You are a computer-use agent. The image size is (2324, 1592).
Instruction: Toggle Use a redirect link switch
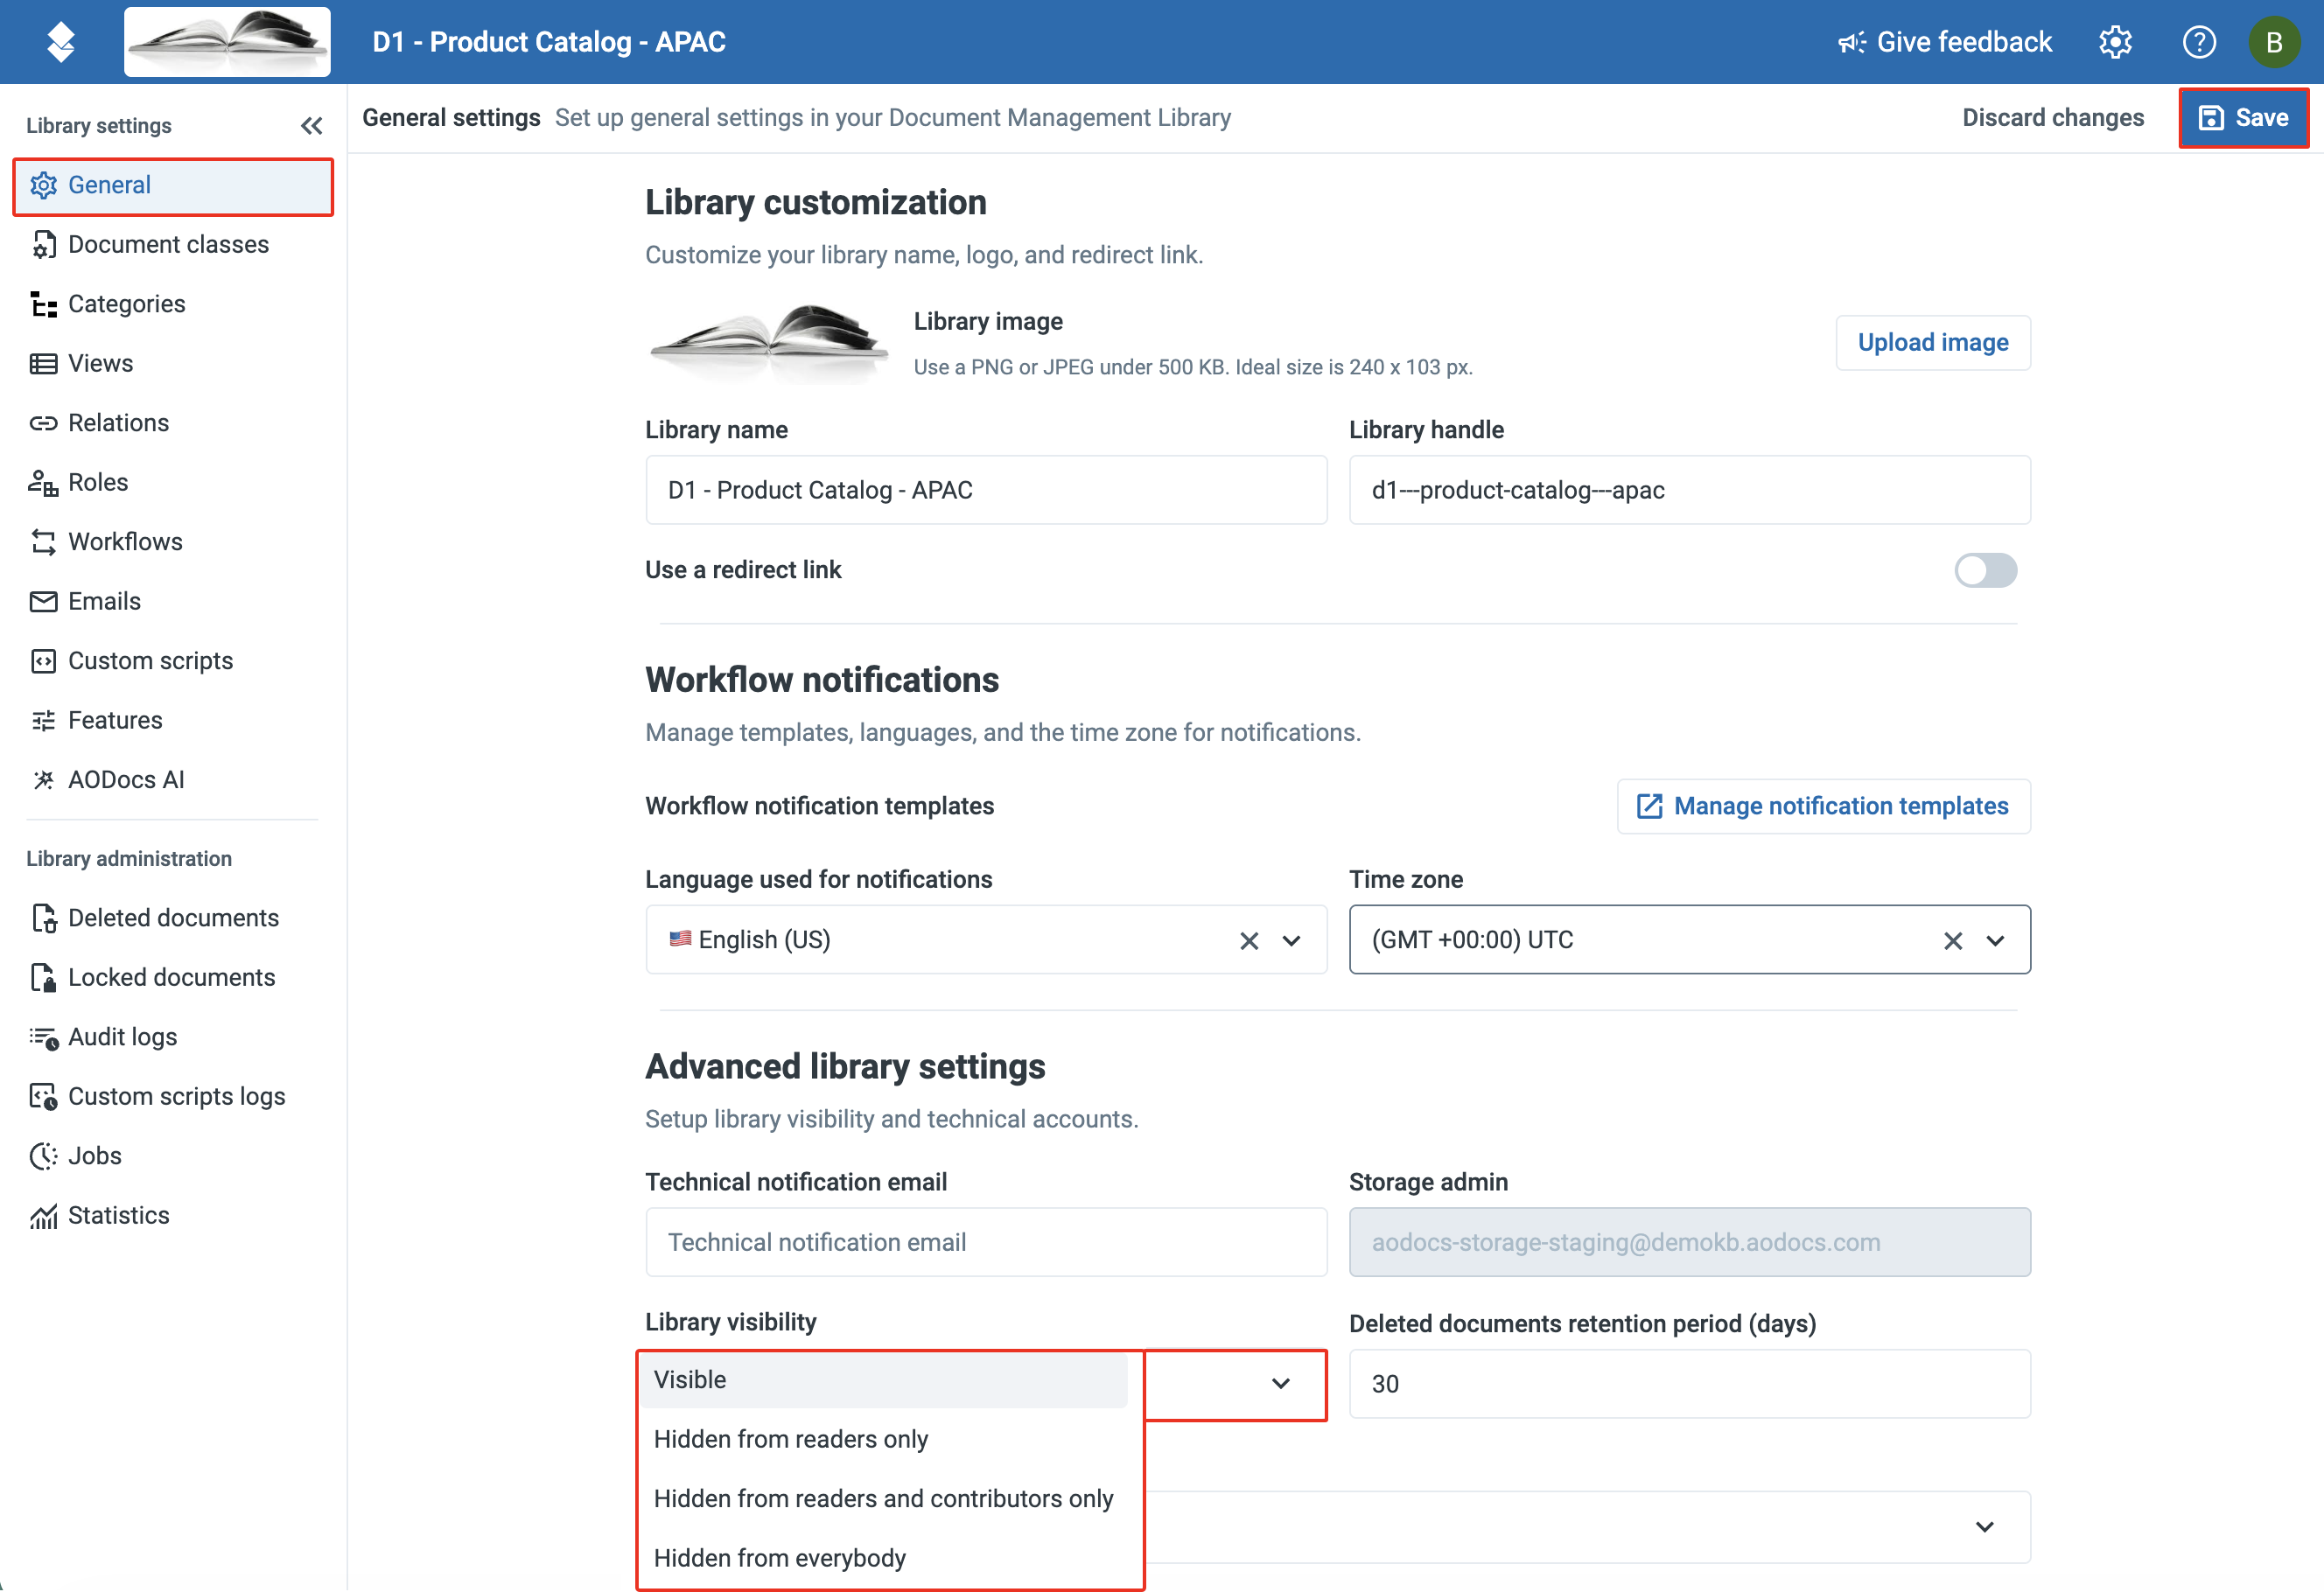[1986, 571]
